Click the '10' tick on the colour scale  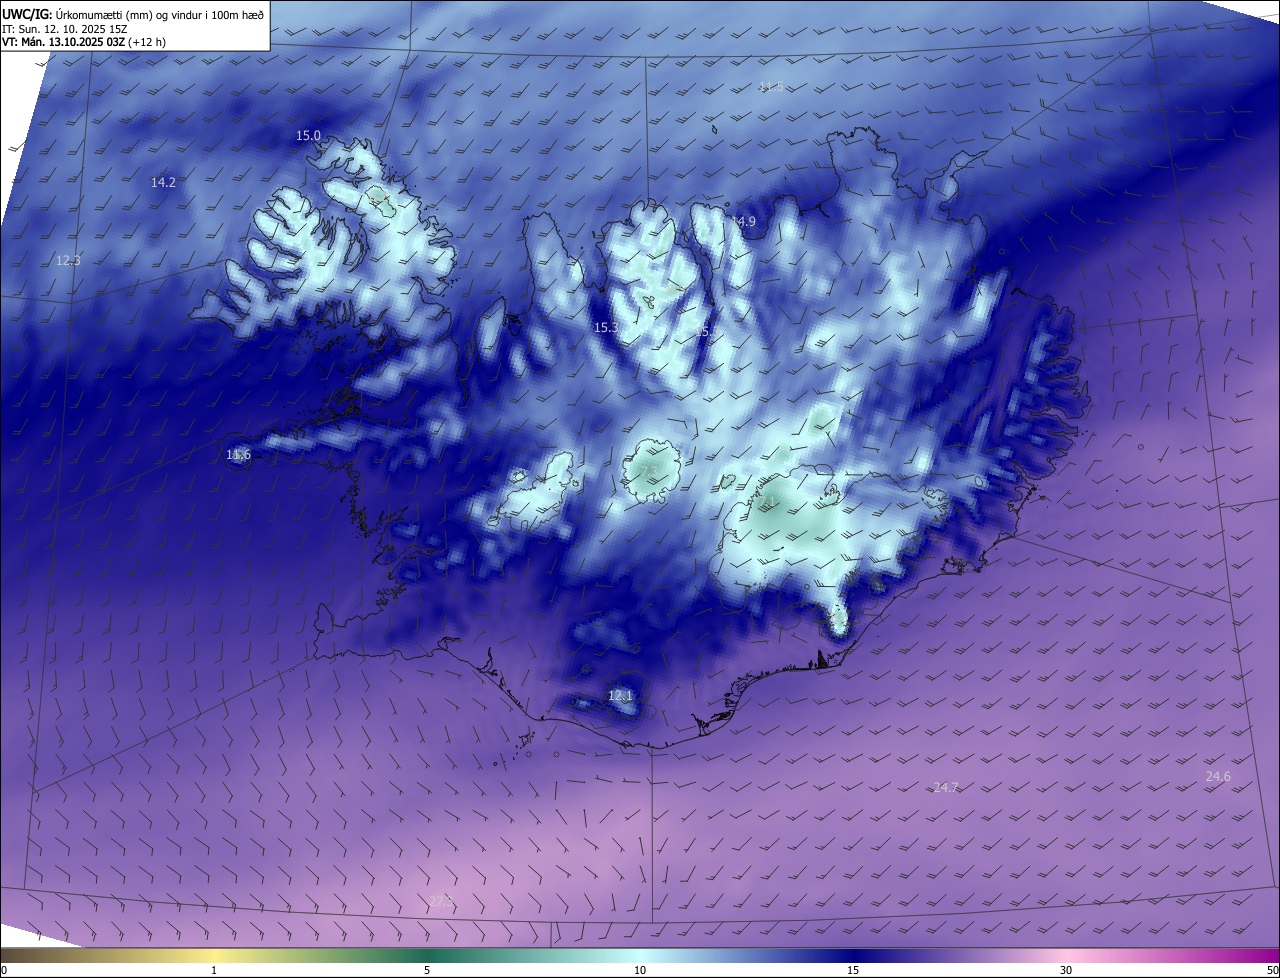pyautogui.click(x=640, y=970)
